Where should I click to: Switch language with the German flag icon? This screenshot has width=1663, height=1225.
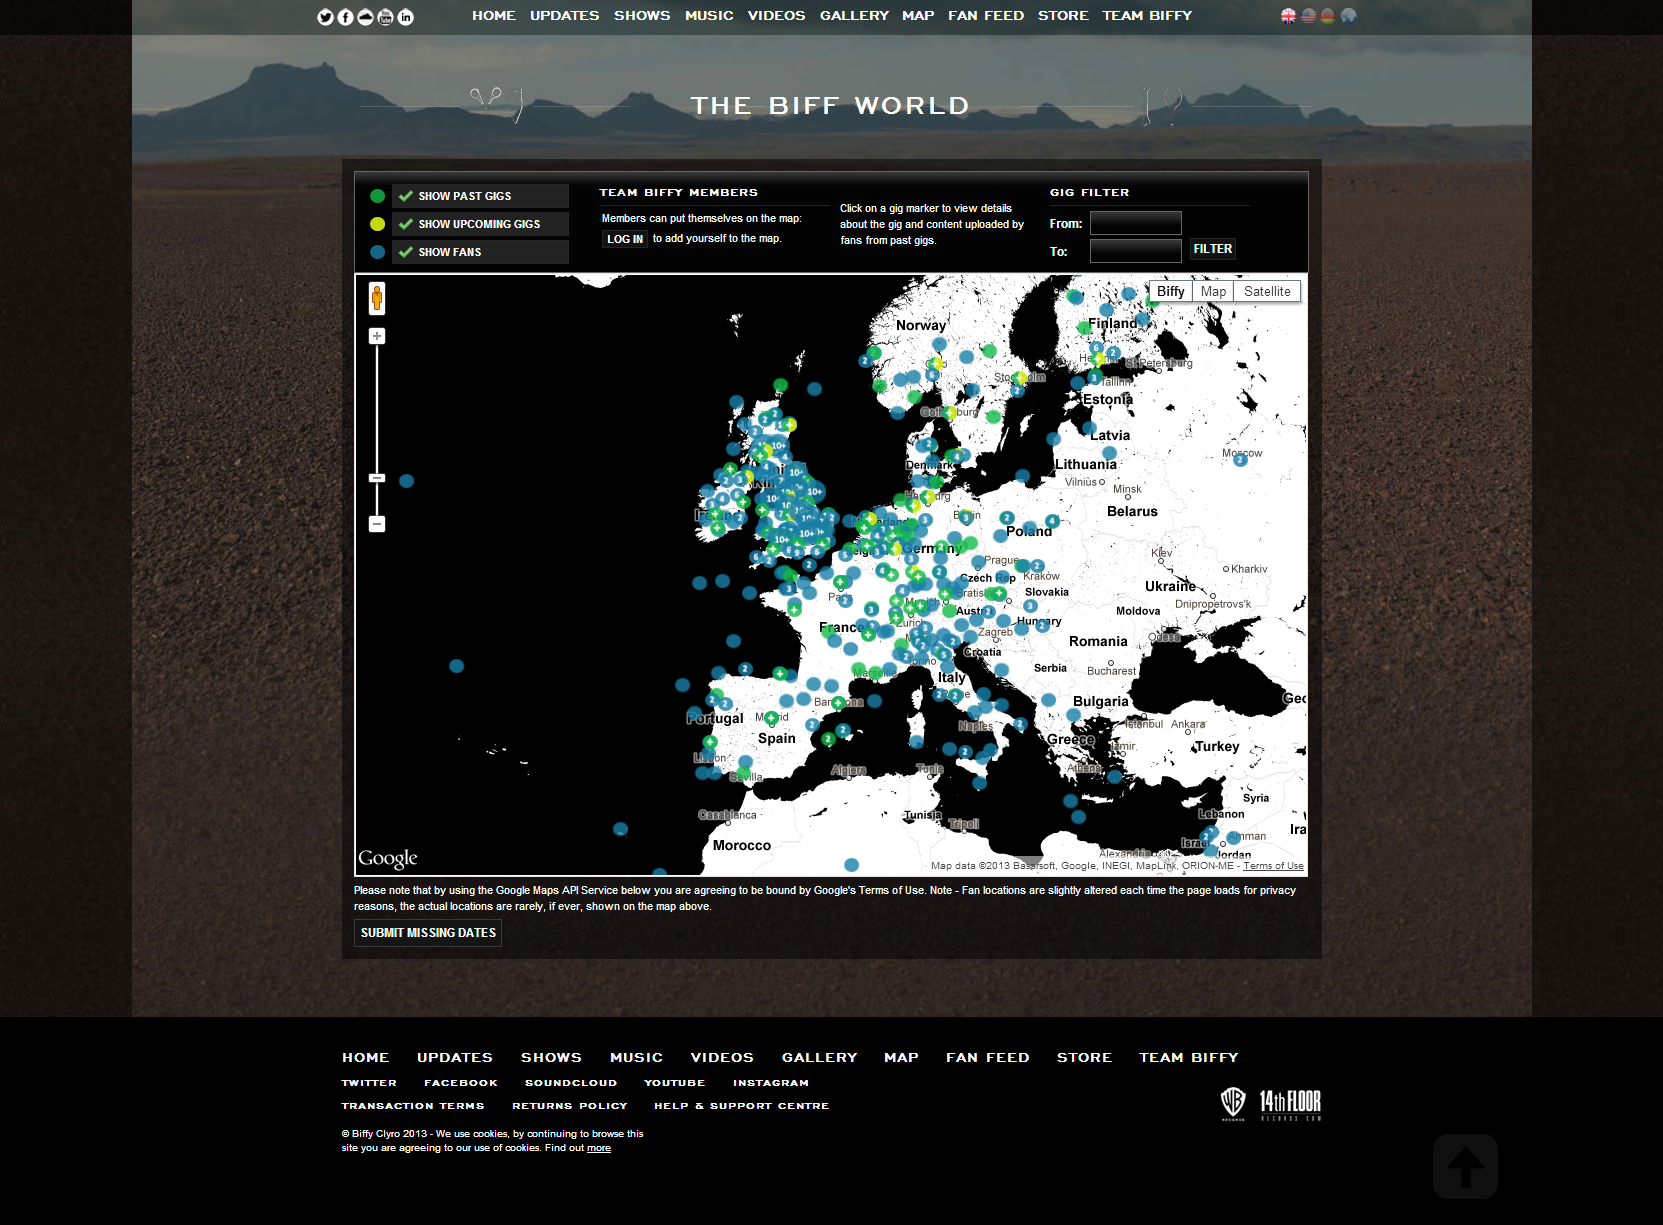tap(1327, 15)
